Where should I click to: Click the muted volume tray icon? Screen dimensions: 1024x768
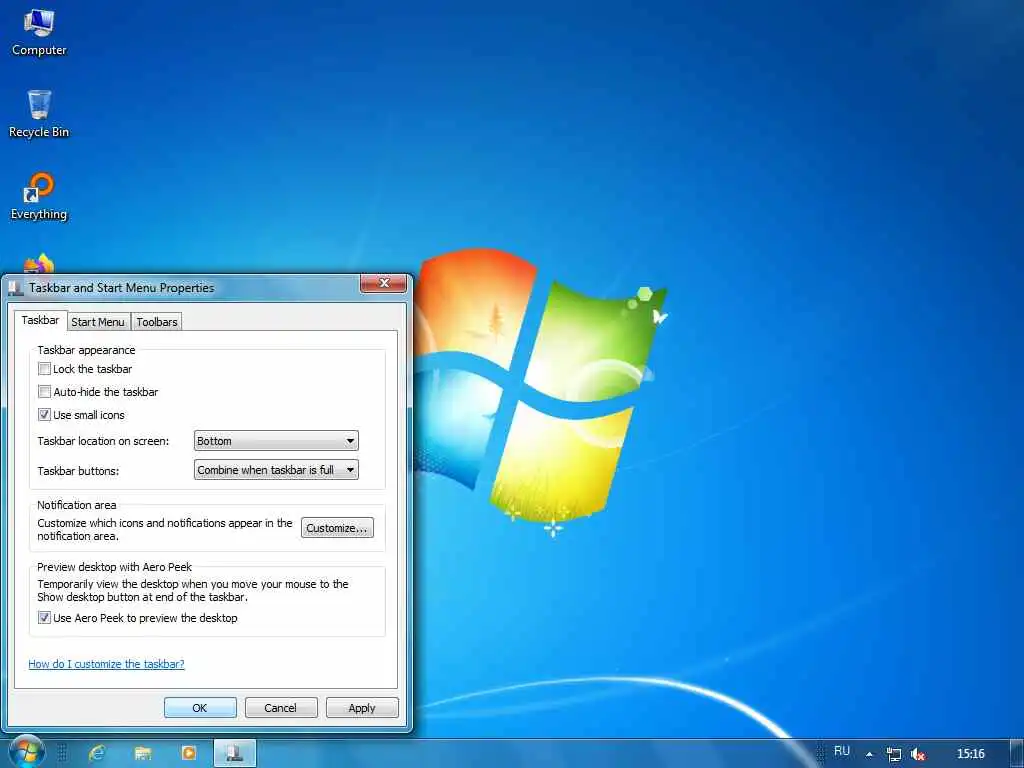click(918, 754)
